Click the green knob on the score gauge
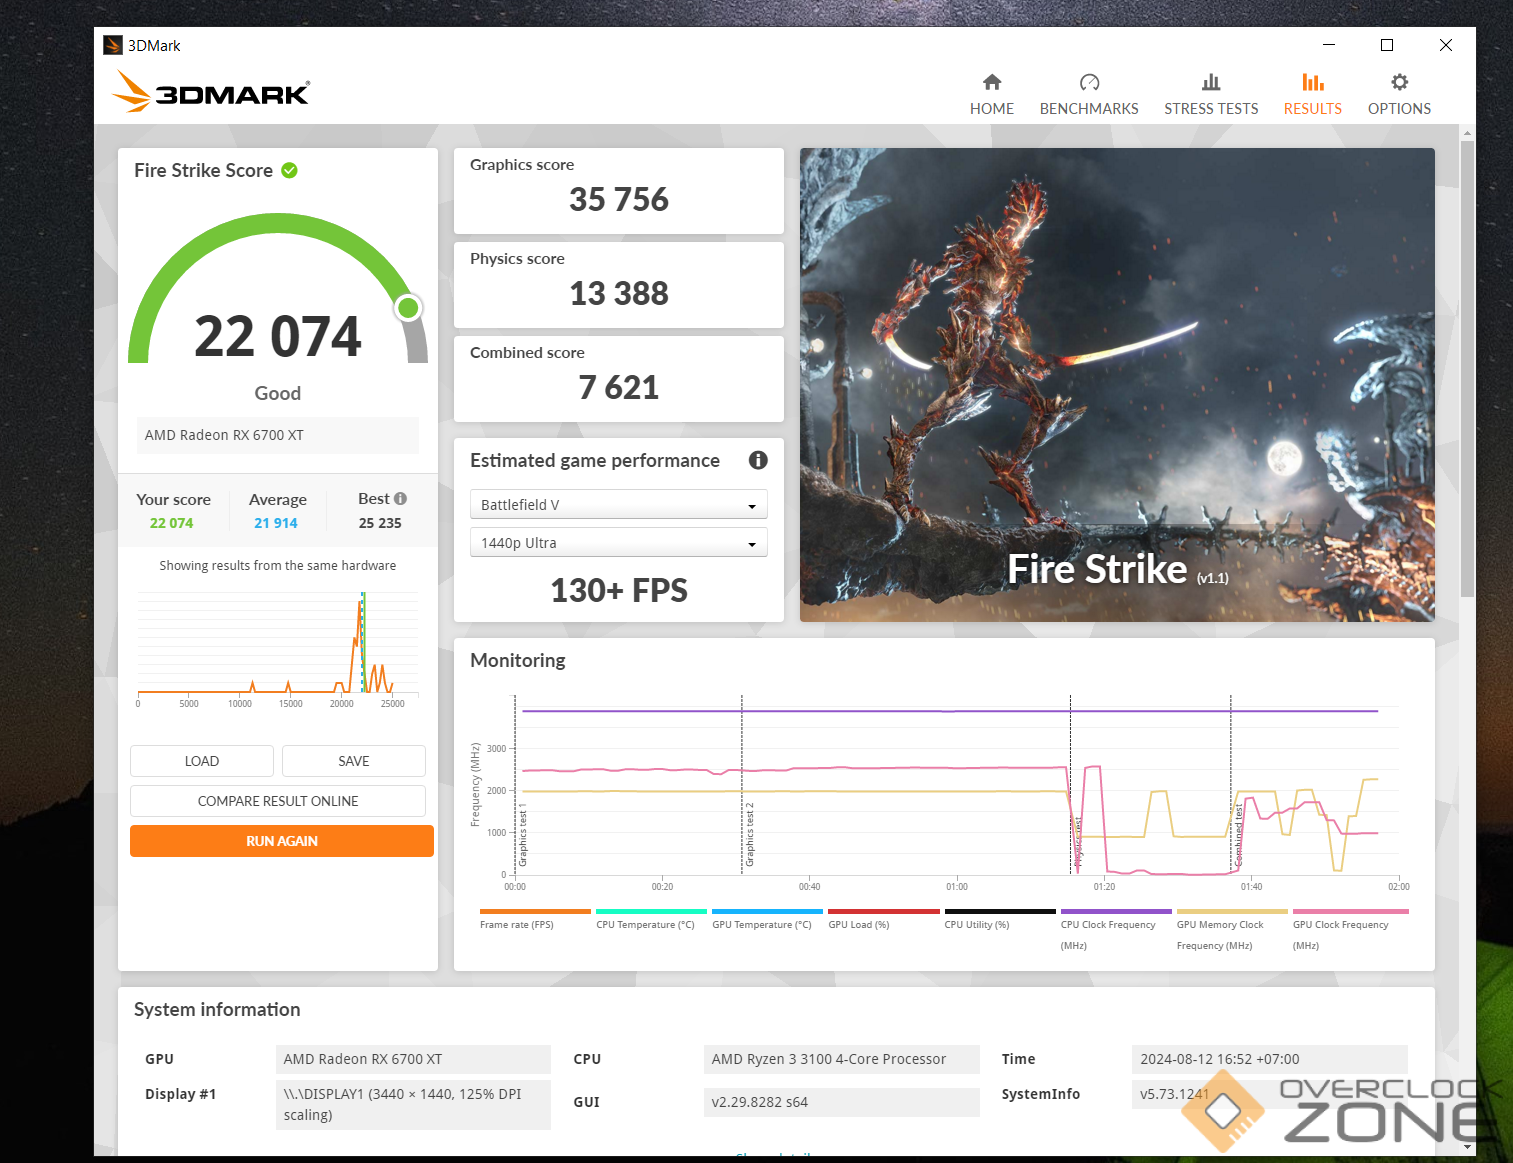1513x1163 pixels. coord(408,308)
